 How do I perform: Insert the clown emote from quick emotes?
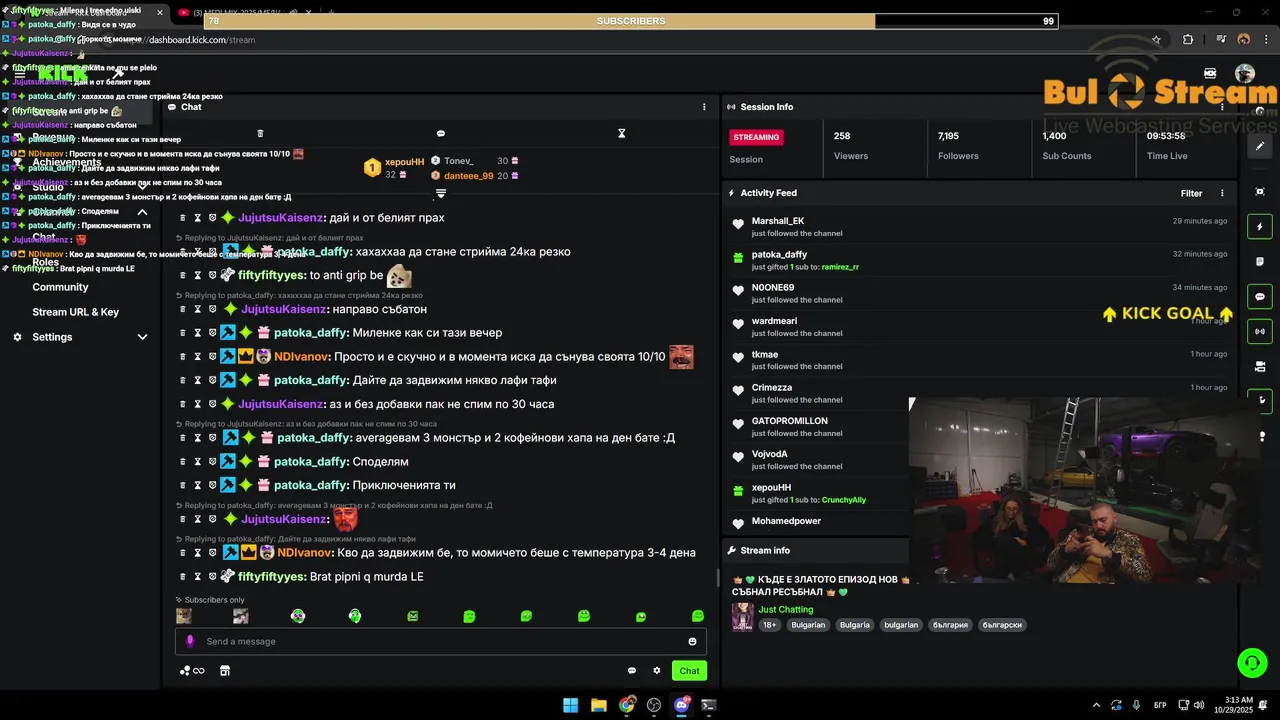tap(298, 616)
